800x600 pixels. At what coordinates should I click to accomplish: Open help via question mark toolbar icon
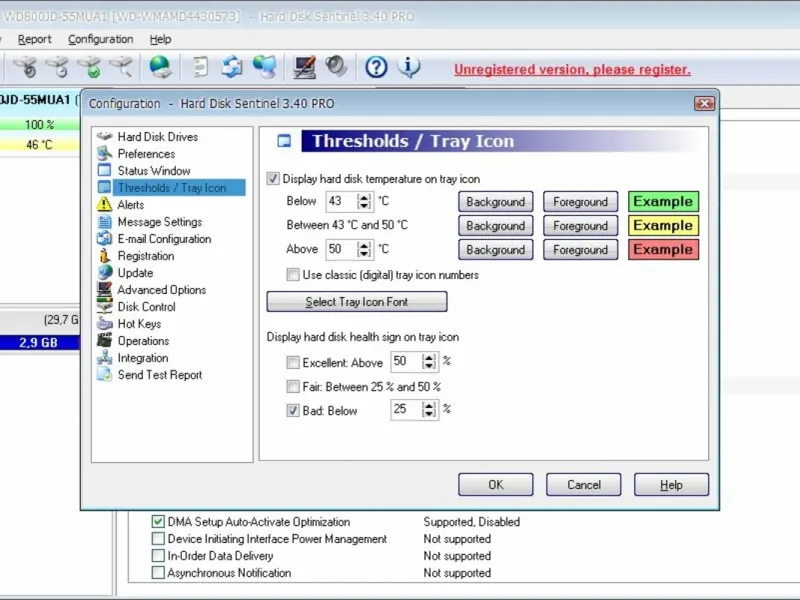pyautogui.click(x=376, y=67)
